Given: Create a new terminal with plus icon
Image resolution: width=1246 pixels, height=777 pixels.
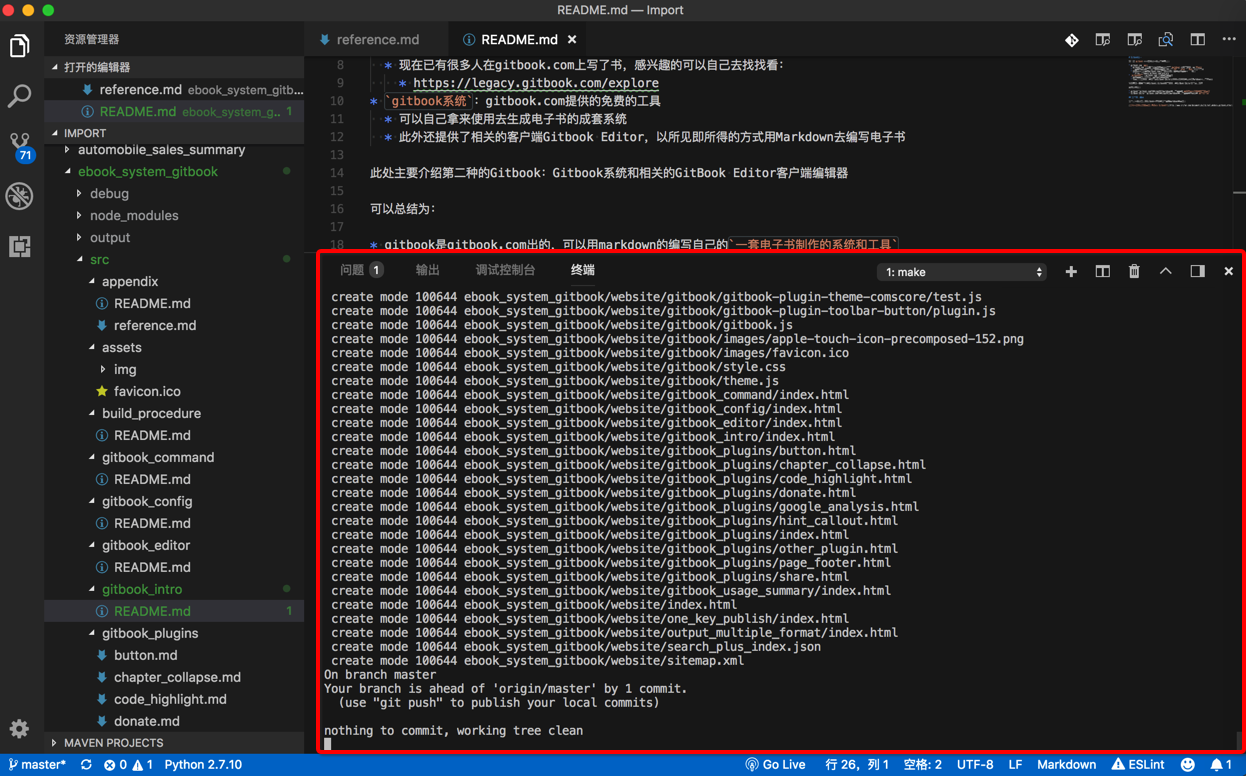Looking at the screenshot, I should [x=1071, y=271].
